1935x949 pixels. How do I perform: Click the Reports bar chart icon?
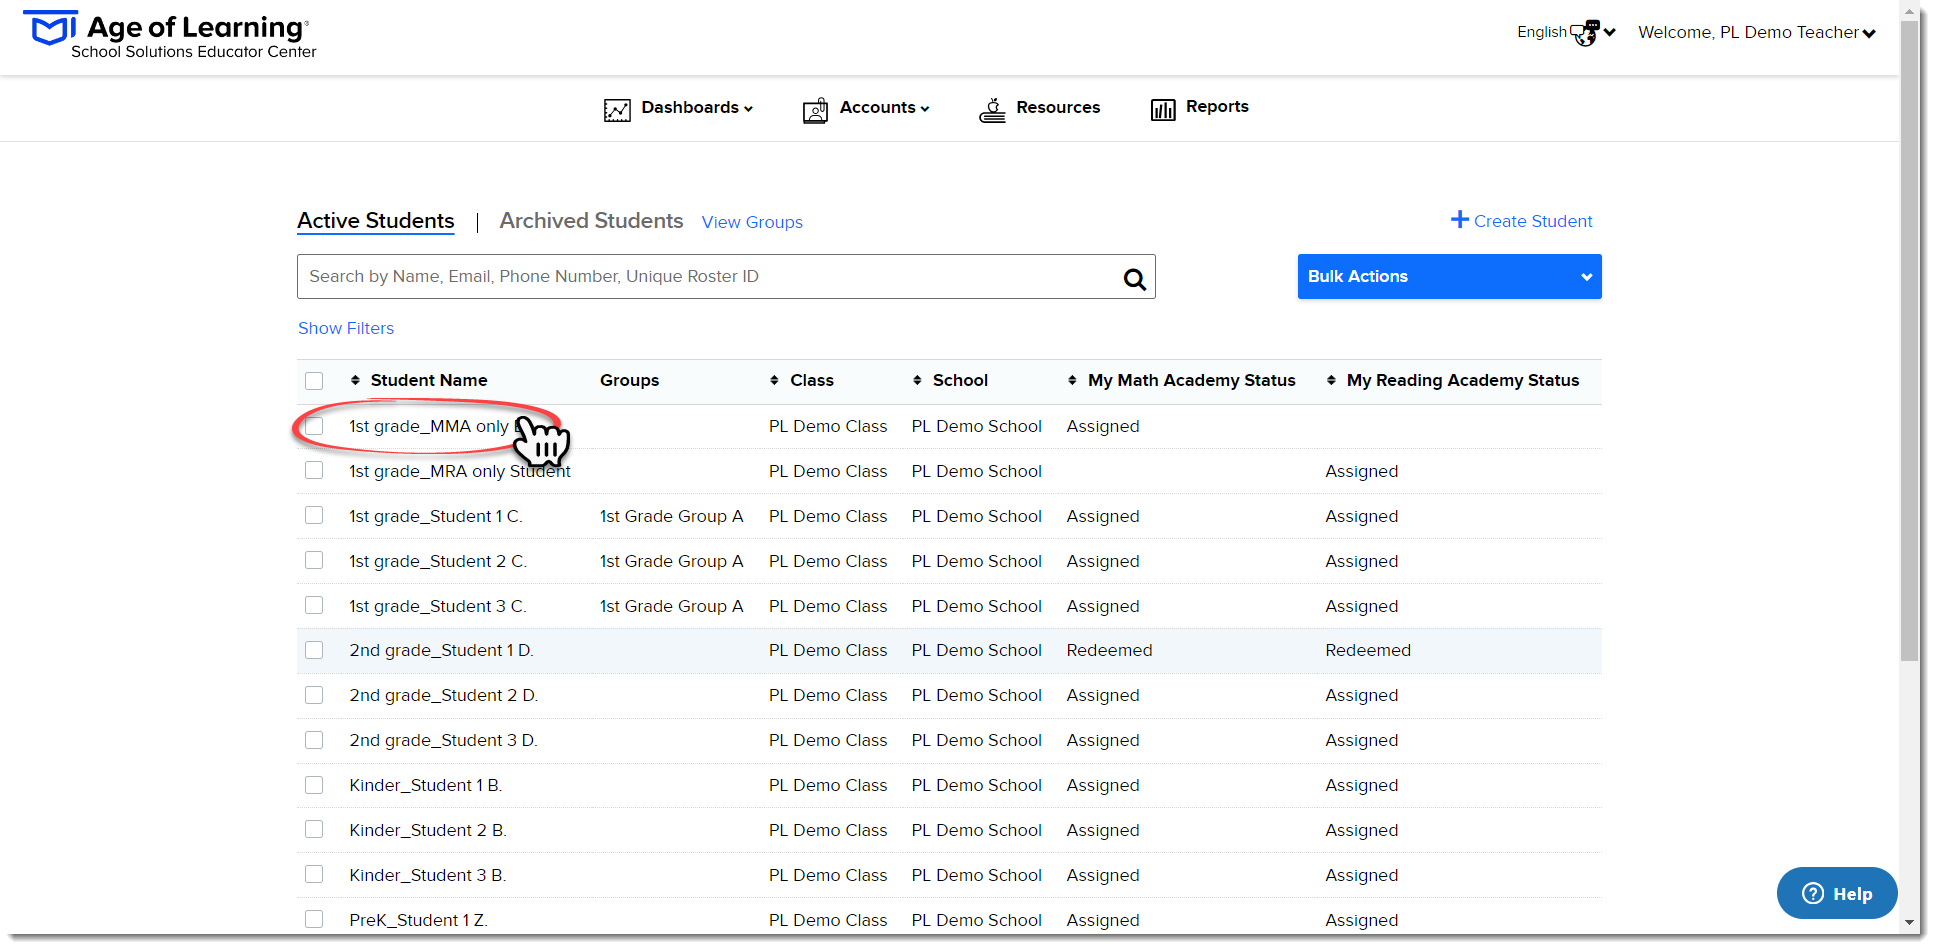(1163, 110)
